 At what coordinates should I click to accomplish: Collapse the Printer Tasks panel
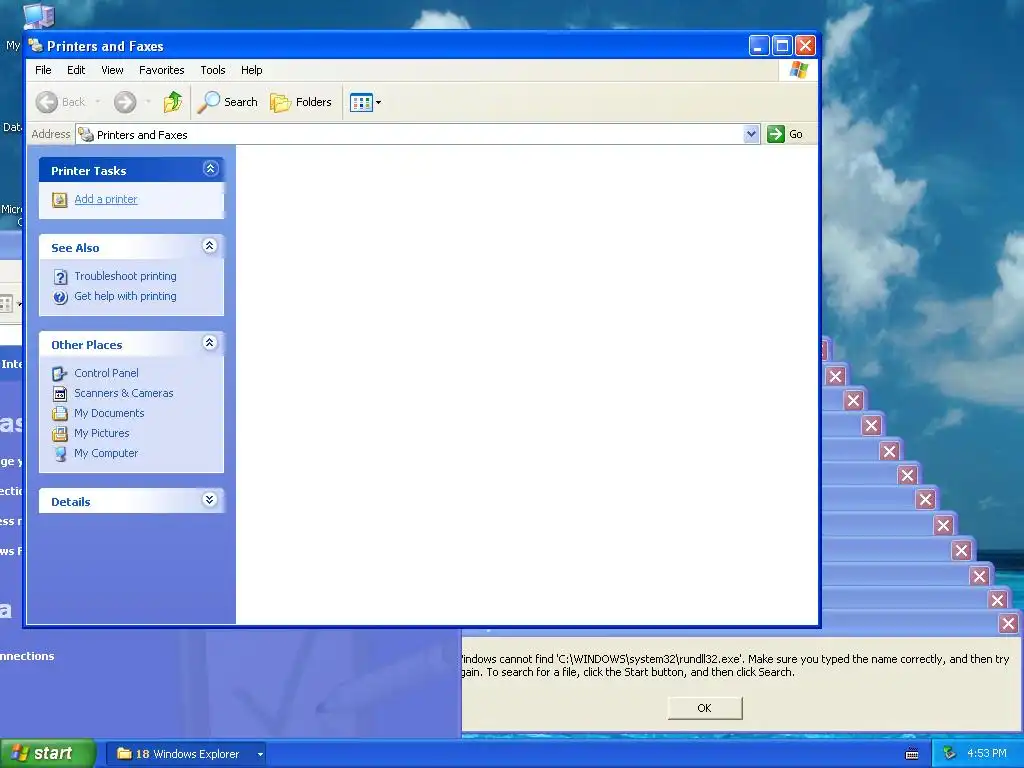tap(210, 169)
